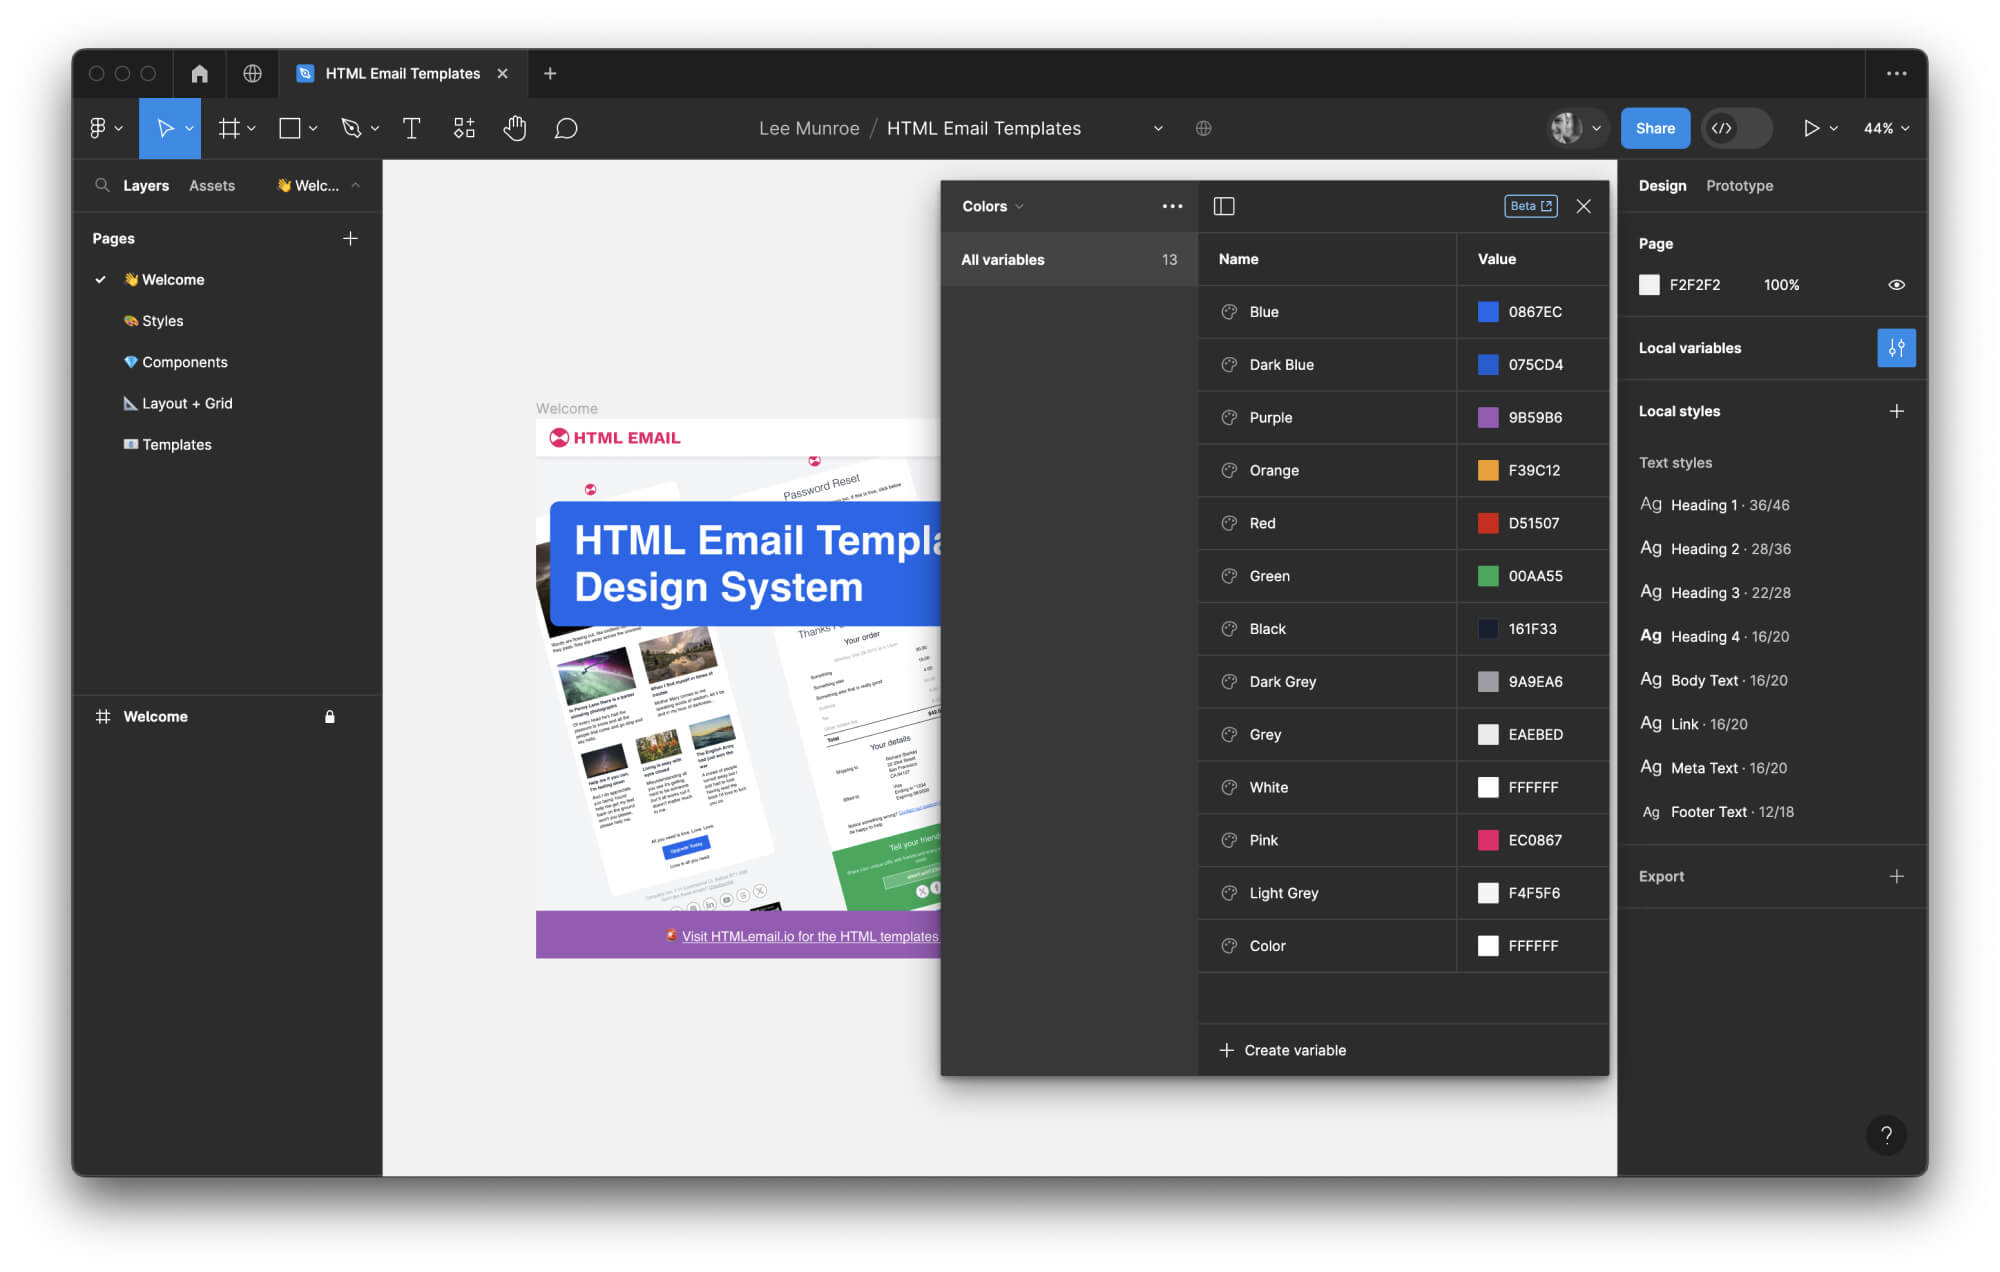
Task: Select the Dark Grey variable name
Action: 1282,681
